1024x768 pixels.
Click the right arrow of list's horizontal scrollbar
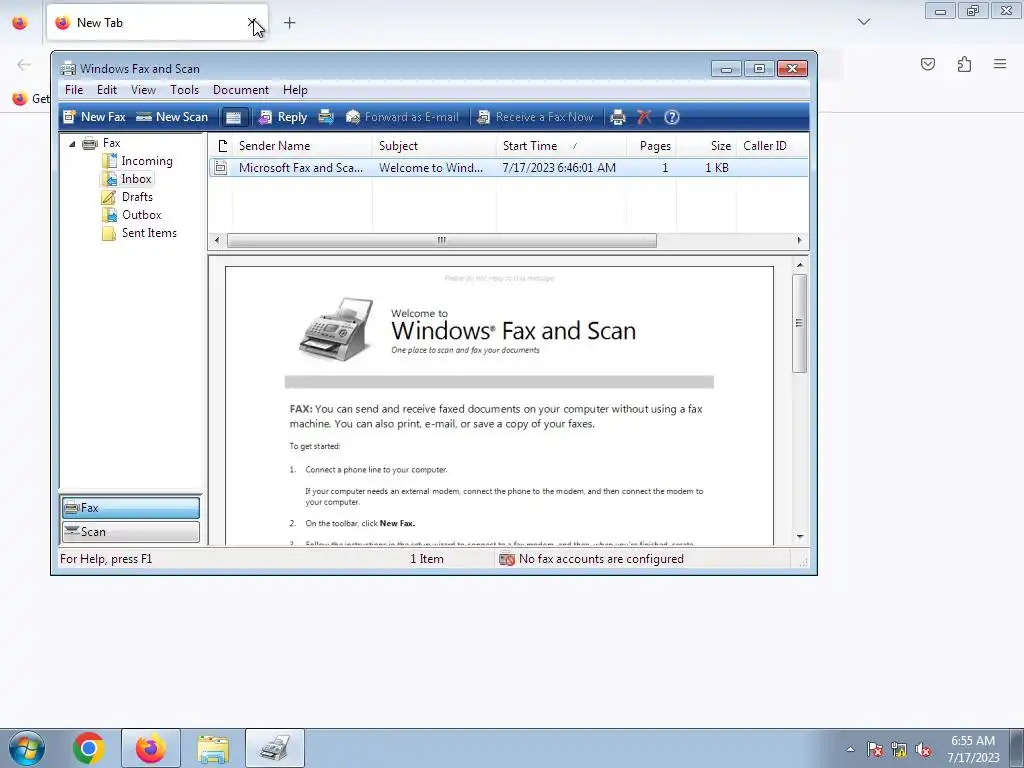pos(799,240)
